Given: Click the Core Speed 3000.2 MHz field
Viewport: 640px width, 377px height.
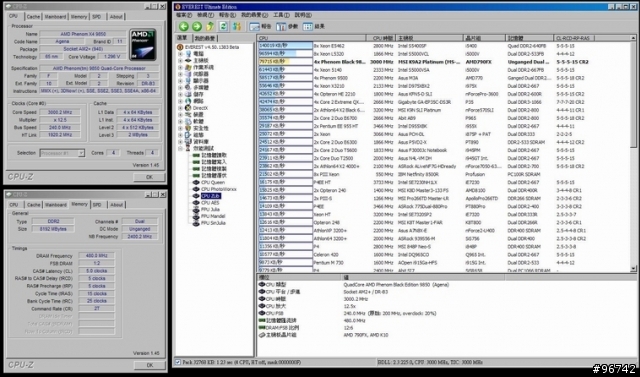Looking at the screenshot, I should pos(60,112).
